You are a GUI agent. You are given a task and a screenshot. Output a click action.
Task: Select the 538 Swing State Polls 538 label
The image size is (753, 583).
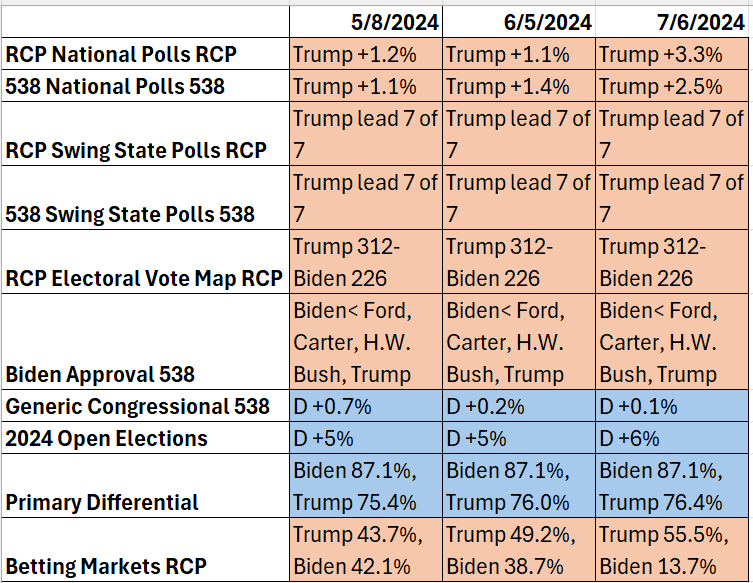[130, 214]
